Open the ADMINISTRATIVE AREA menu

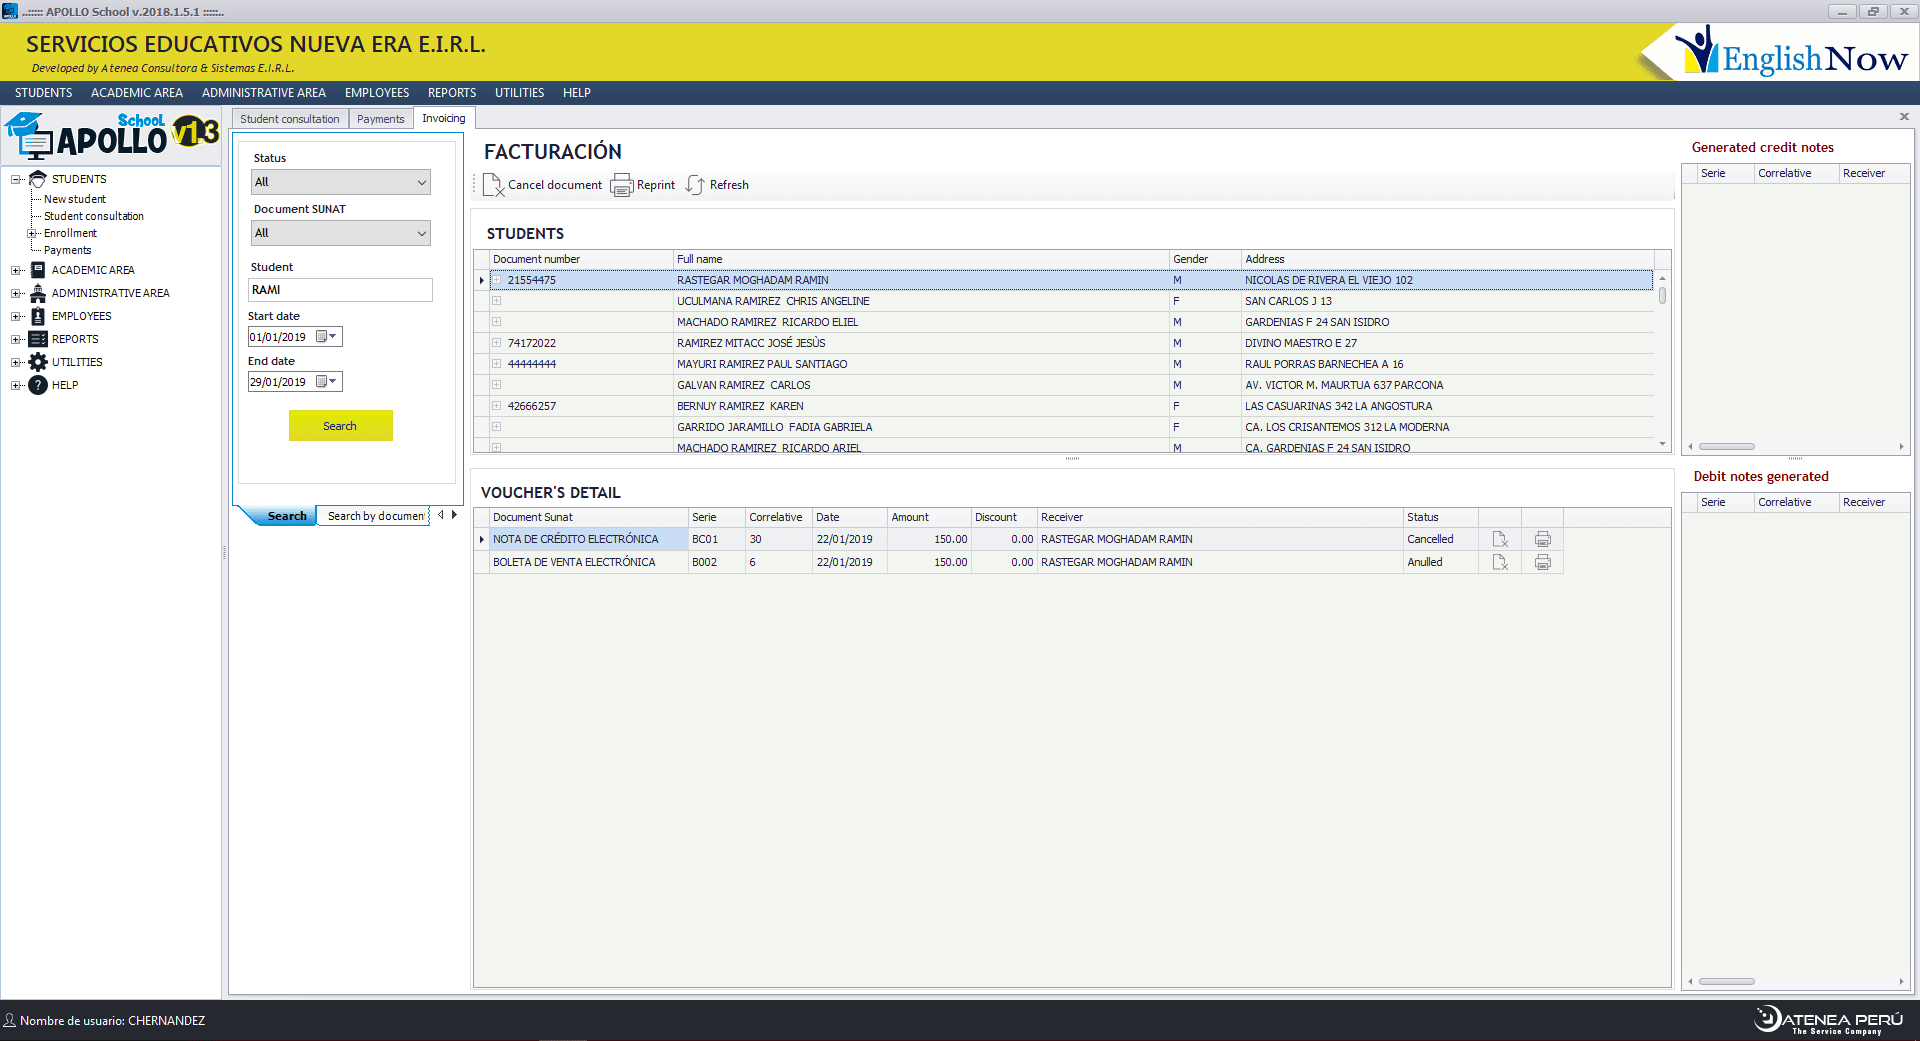tap(263, 93)
